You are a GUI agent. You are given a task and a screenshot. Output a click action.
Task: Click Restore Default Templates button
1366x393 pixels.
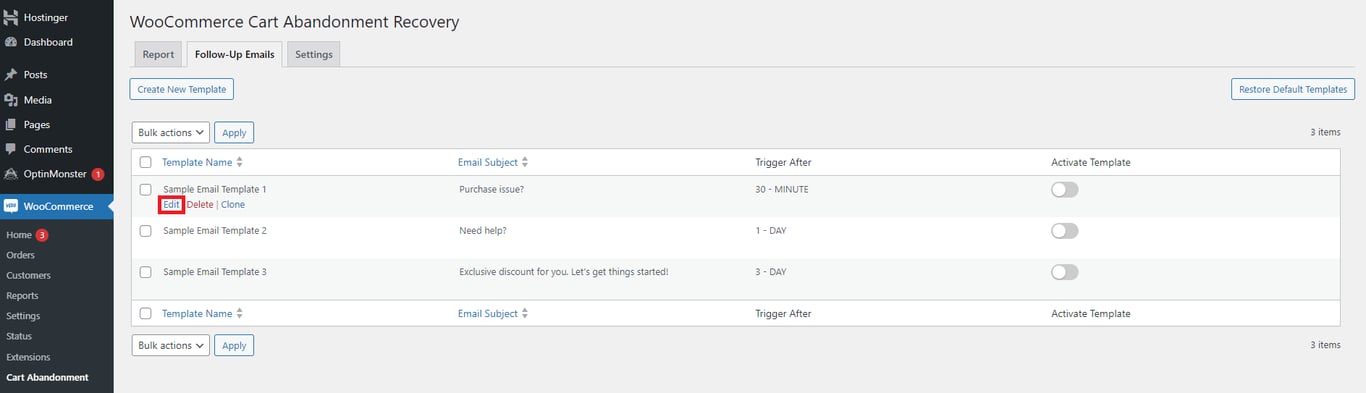[1292, 89]
